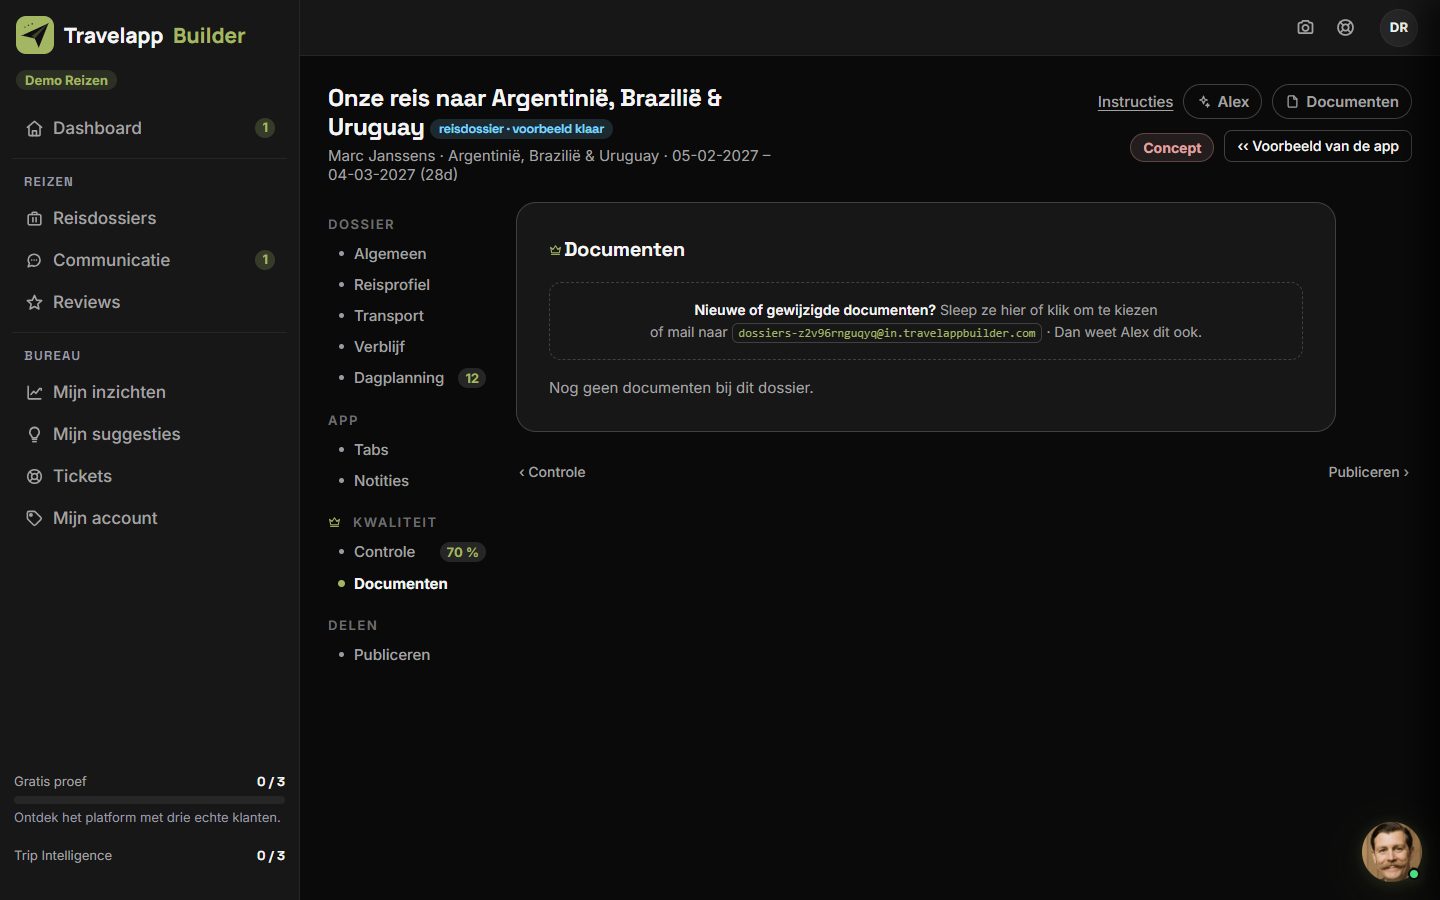Open the lifebuoy support icon in header
The width and height of the screenshot is (1440, 900).
tap(1346, 27)
